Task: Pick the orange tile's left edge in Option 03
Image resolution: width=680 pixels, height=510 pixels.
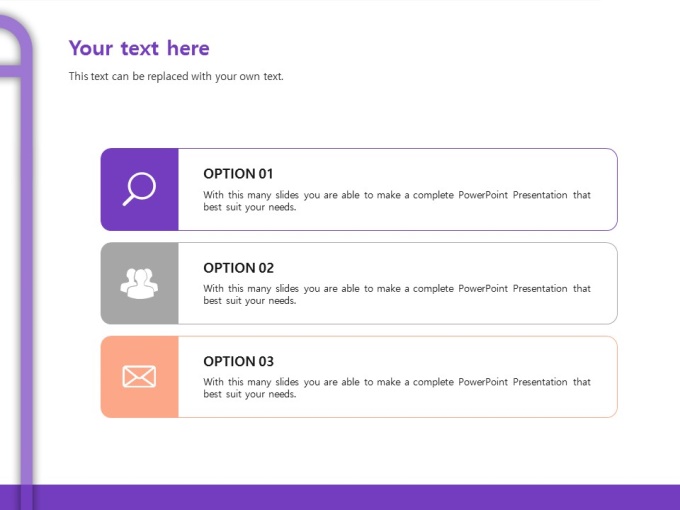Action: pos(104,377)
